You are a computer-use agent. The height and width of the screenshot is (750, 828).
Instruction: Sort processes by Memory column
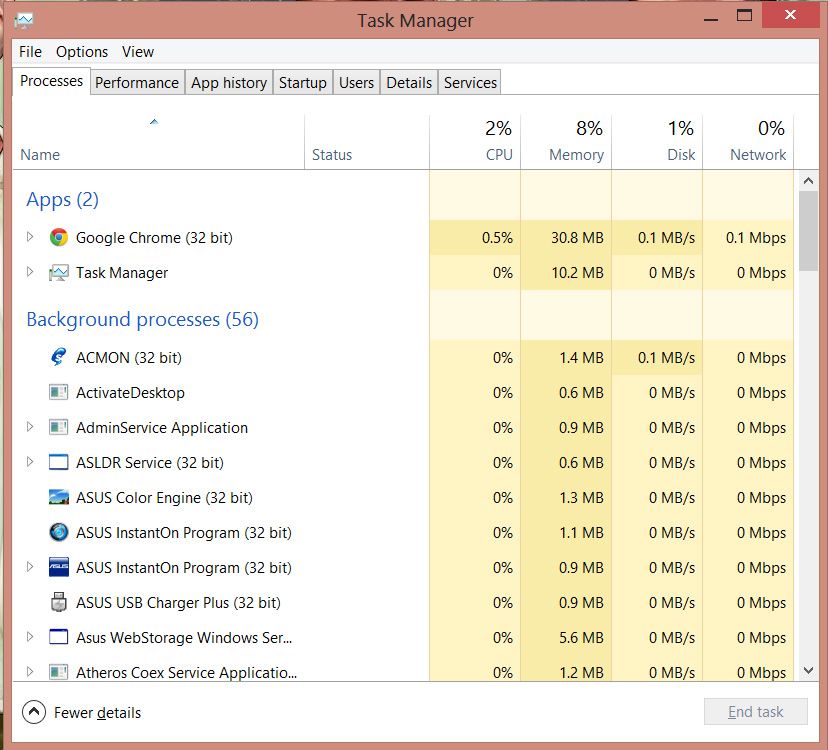point(566,143)
